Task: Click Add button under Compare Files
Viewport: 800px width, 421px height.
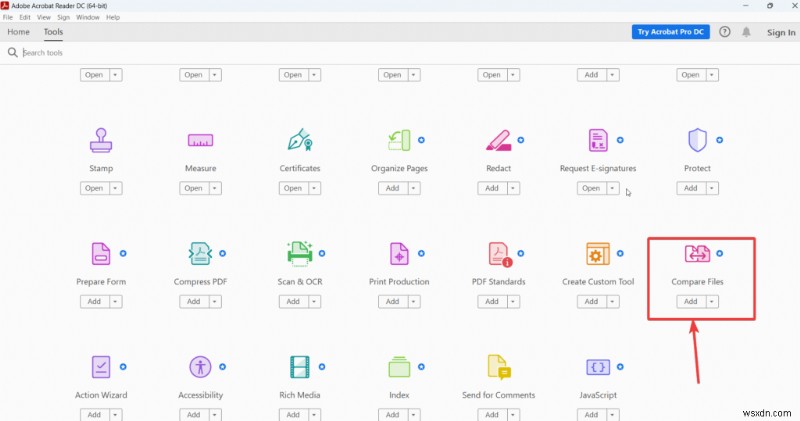Action: click(x=691, y=302)
